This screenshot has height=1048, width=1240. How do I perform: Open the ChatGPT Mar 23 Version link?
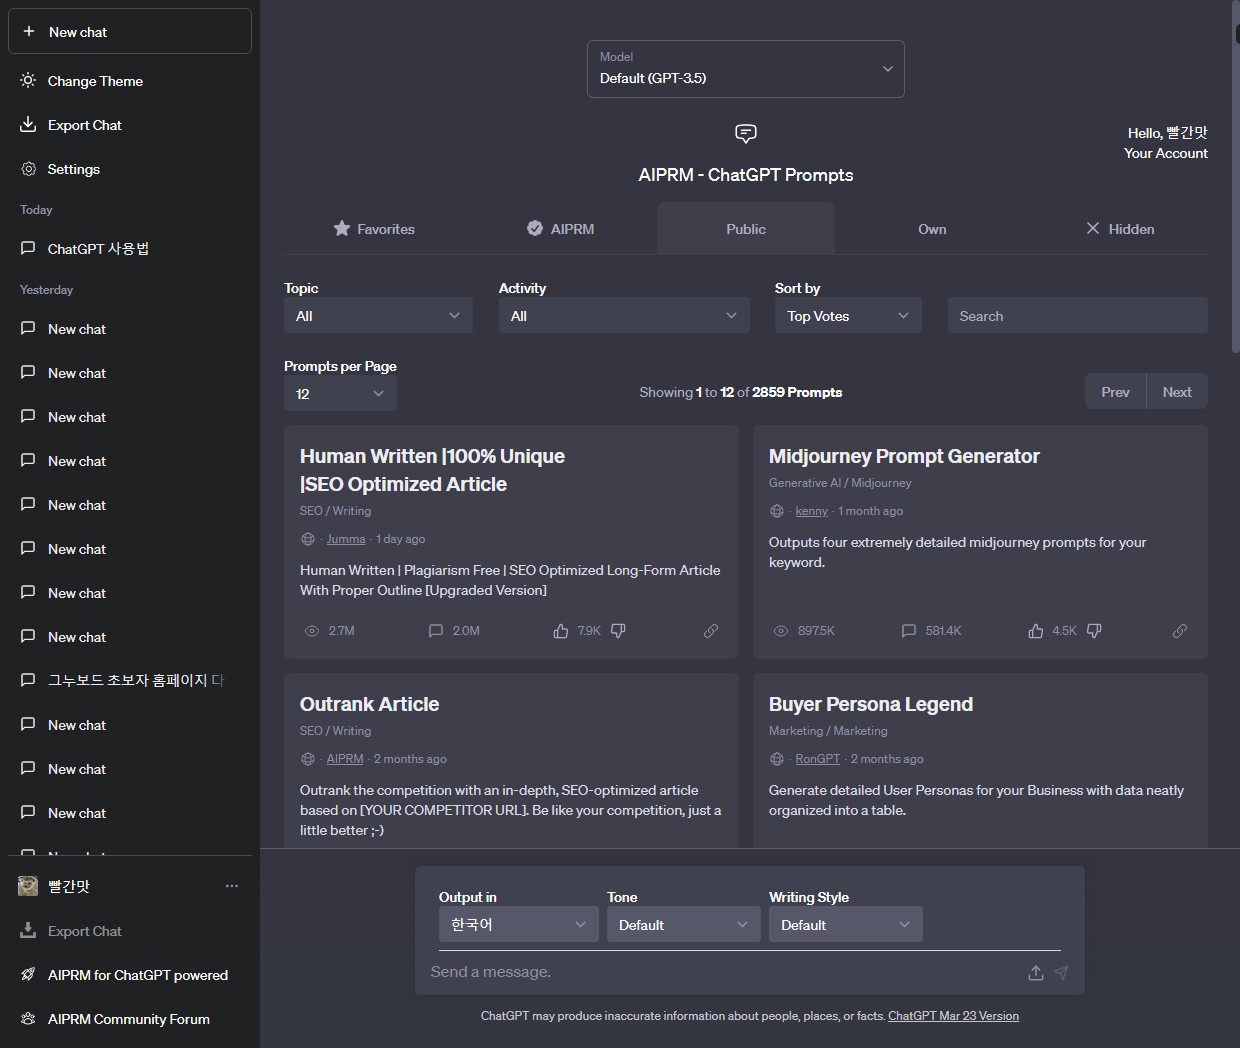[953, 1016]
